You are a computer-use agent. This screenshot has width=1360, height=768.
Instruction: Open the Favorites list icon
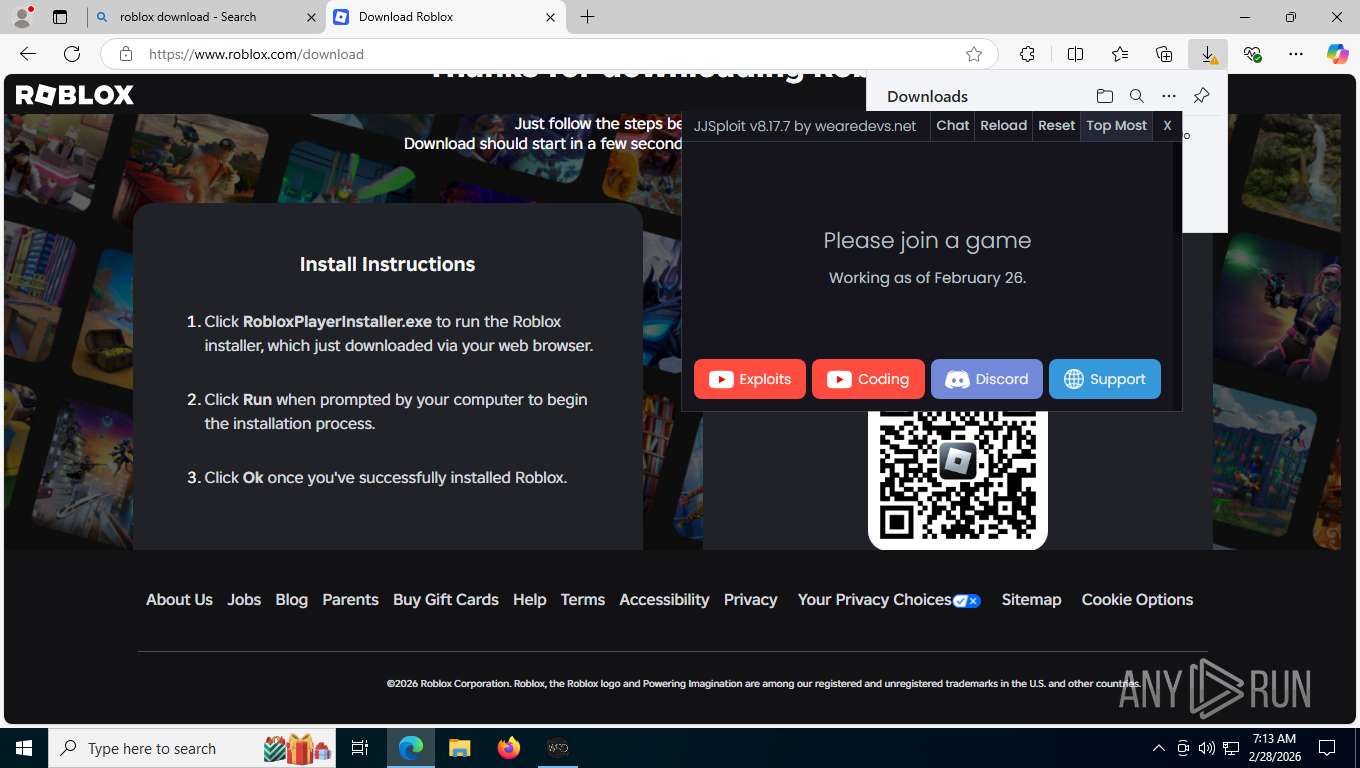(1120, 54)
